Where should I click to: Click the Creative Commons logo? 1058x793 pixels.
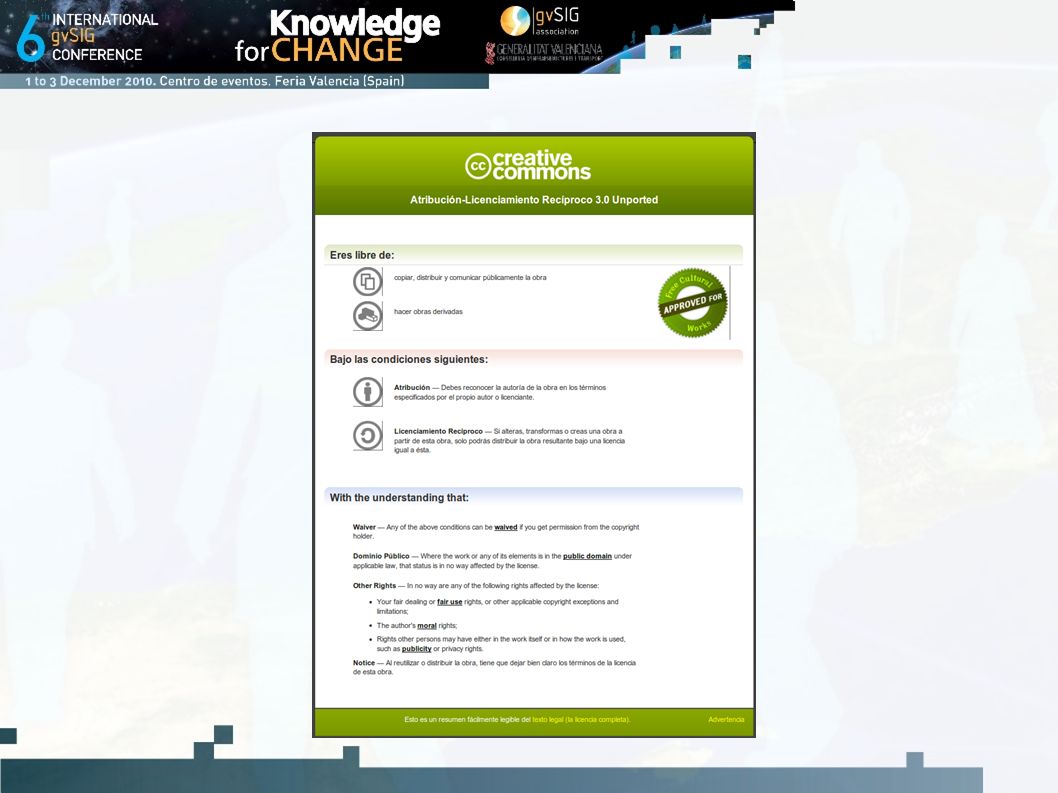528,165
